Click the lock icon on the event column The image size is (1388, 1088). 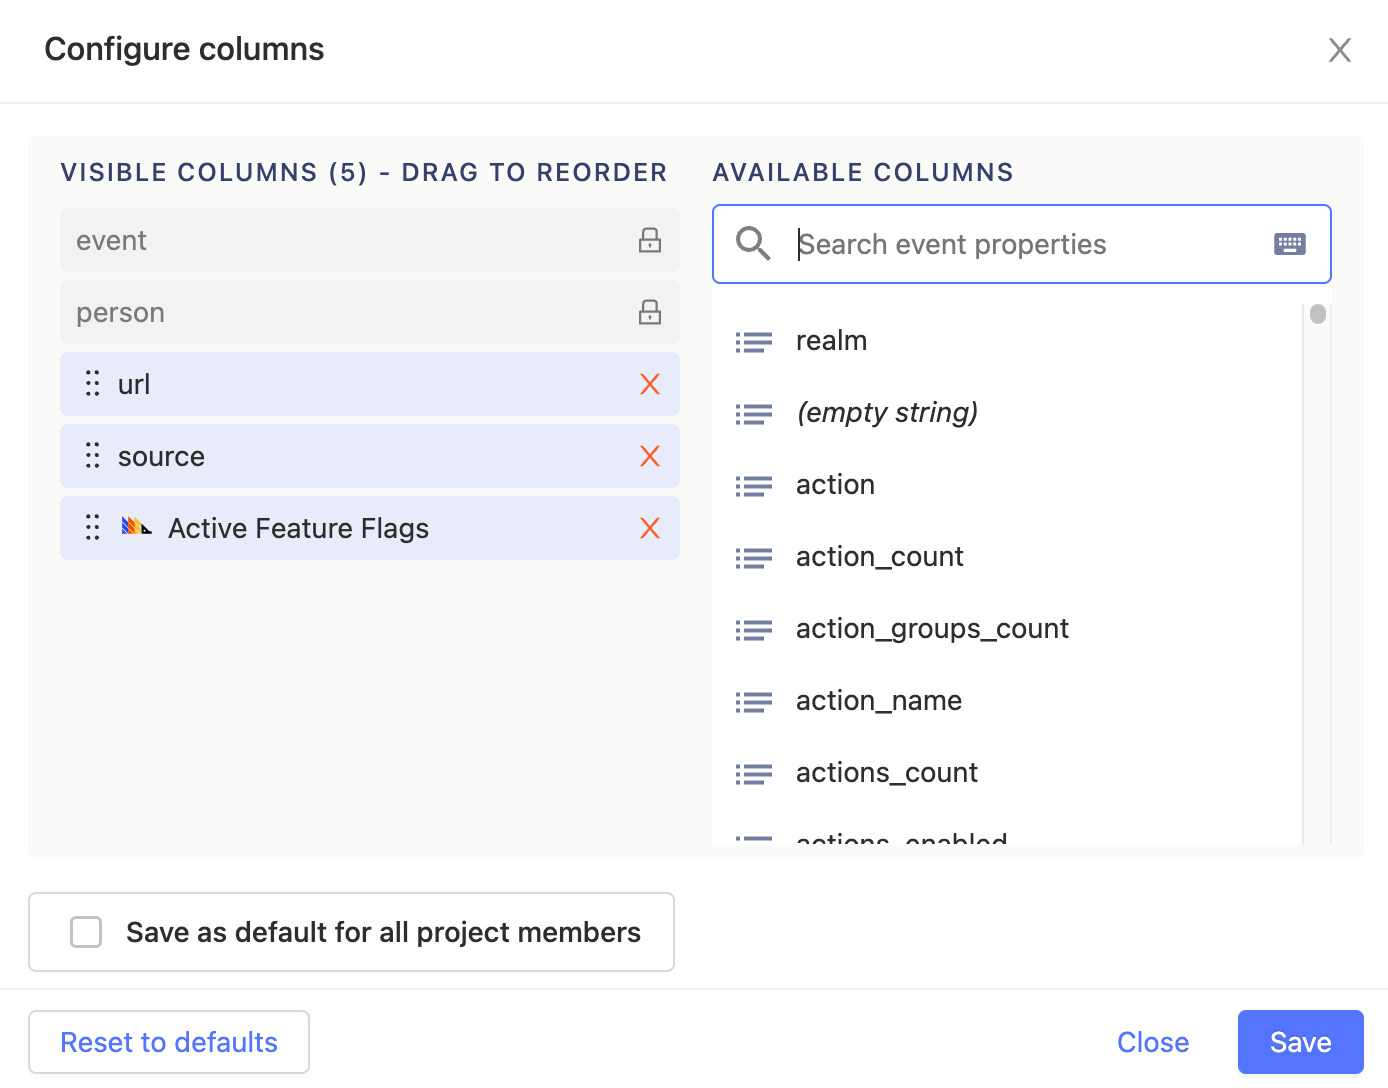click(649, 240)
